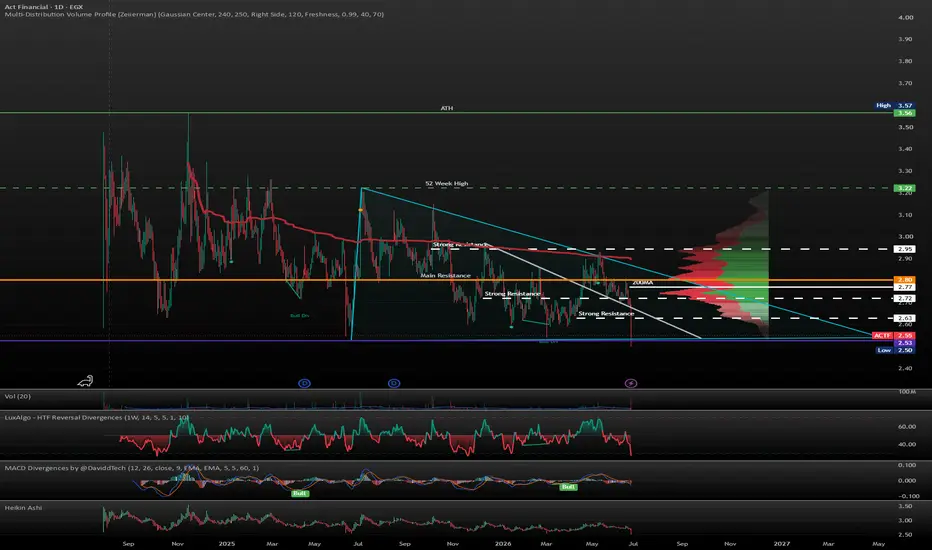932x550 pixels.
Task: Click the white 2.95 price tag
Action: pos(905,249)
